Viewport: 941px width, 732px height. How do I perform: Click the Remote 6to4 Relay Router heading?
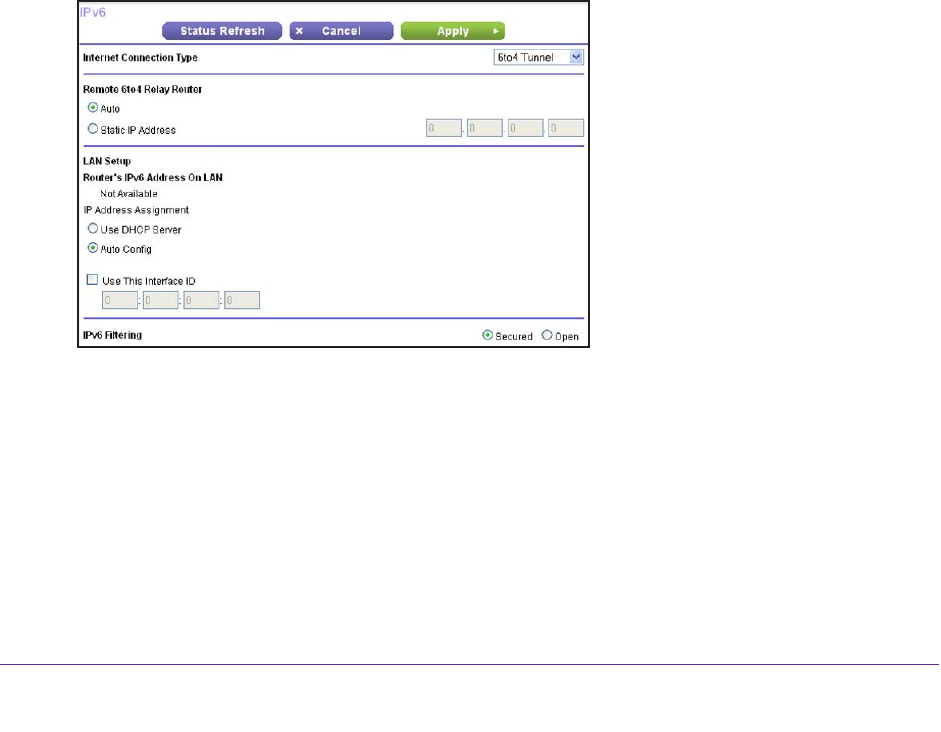pos(142,89)
